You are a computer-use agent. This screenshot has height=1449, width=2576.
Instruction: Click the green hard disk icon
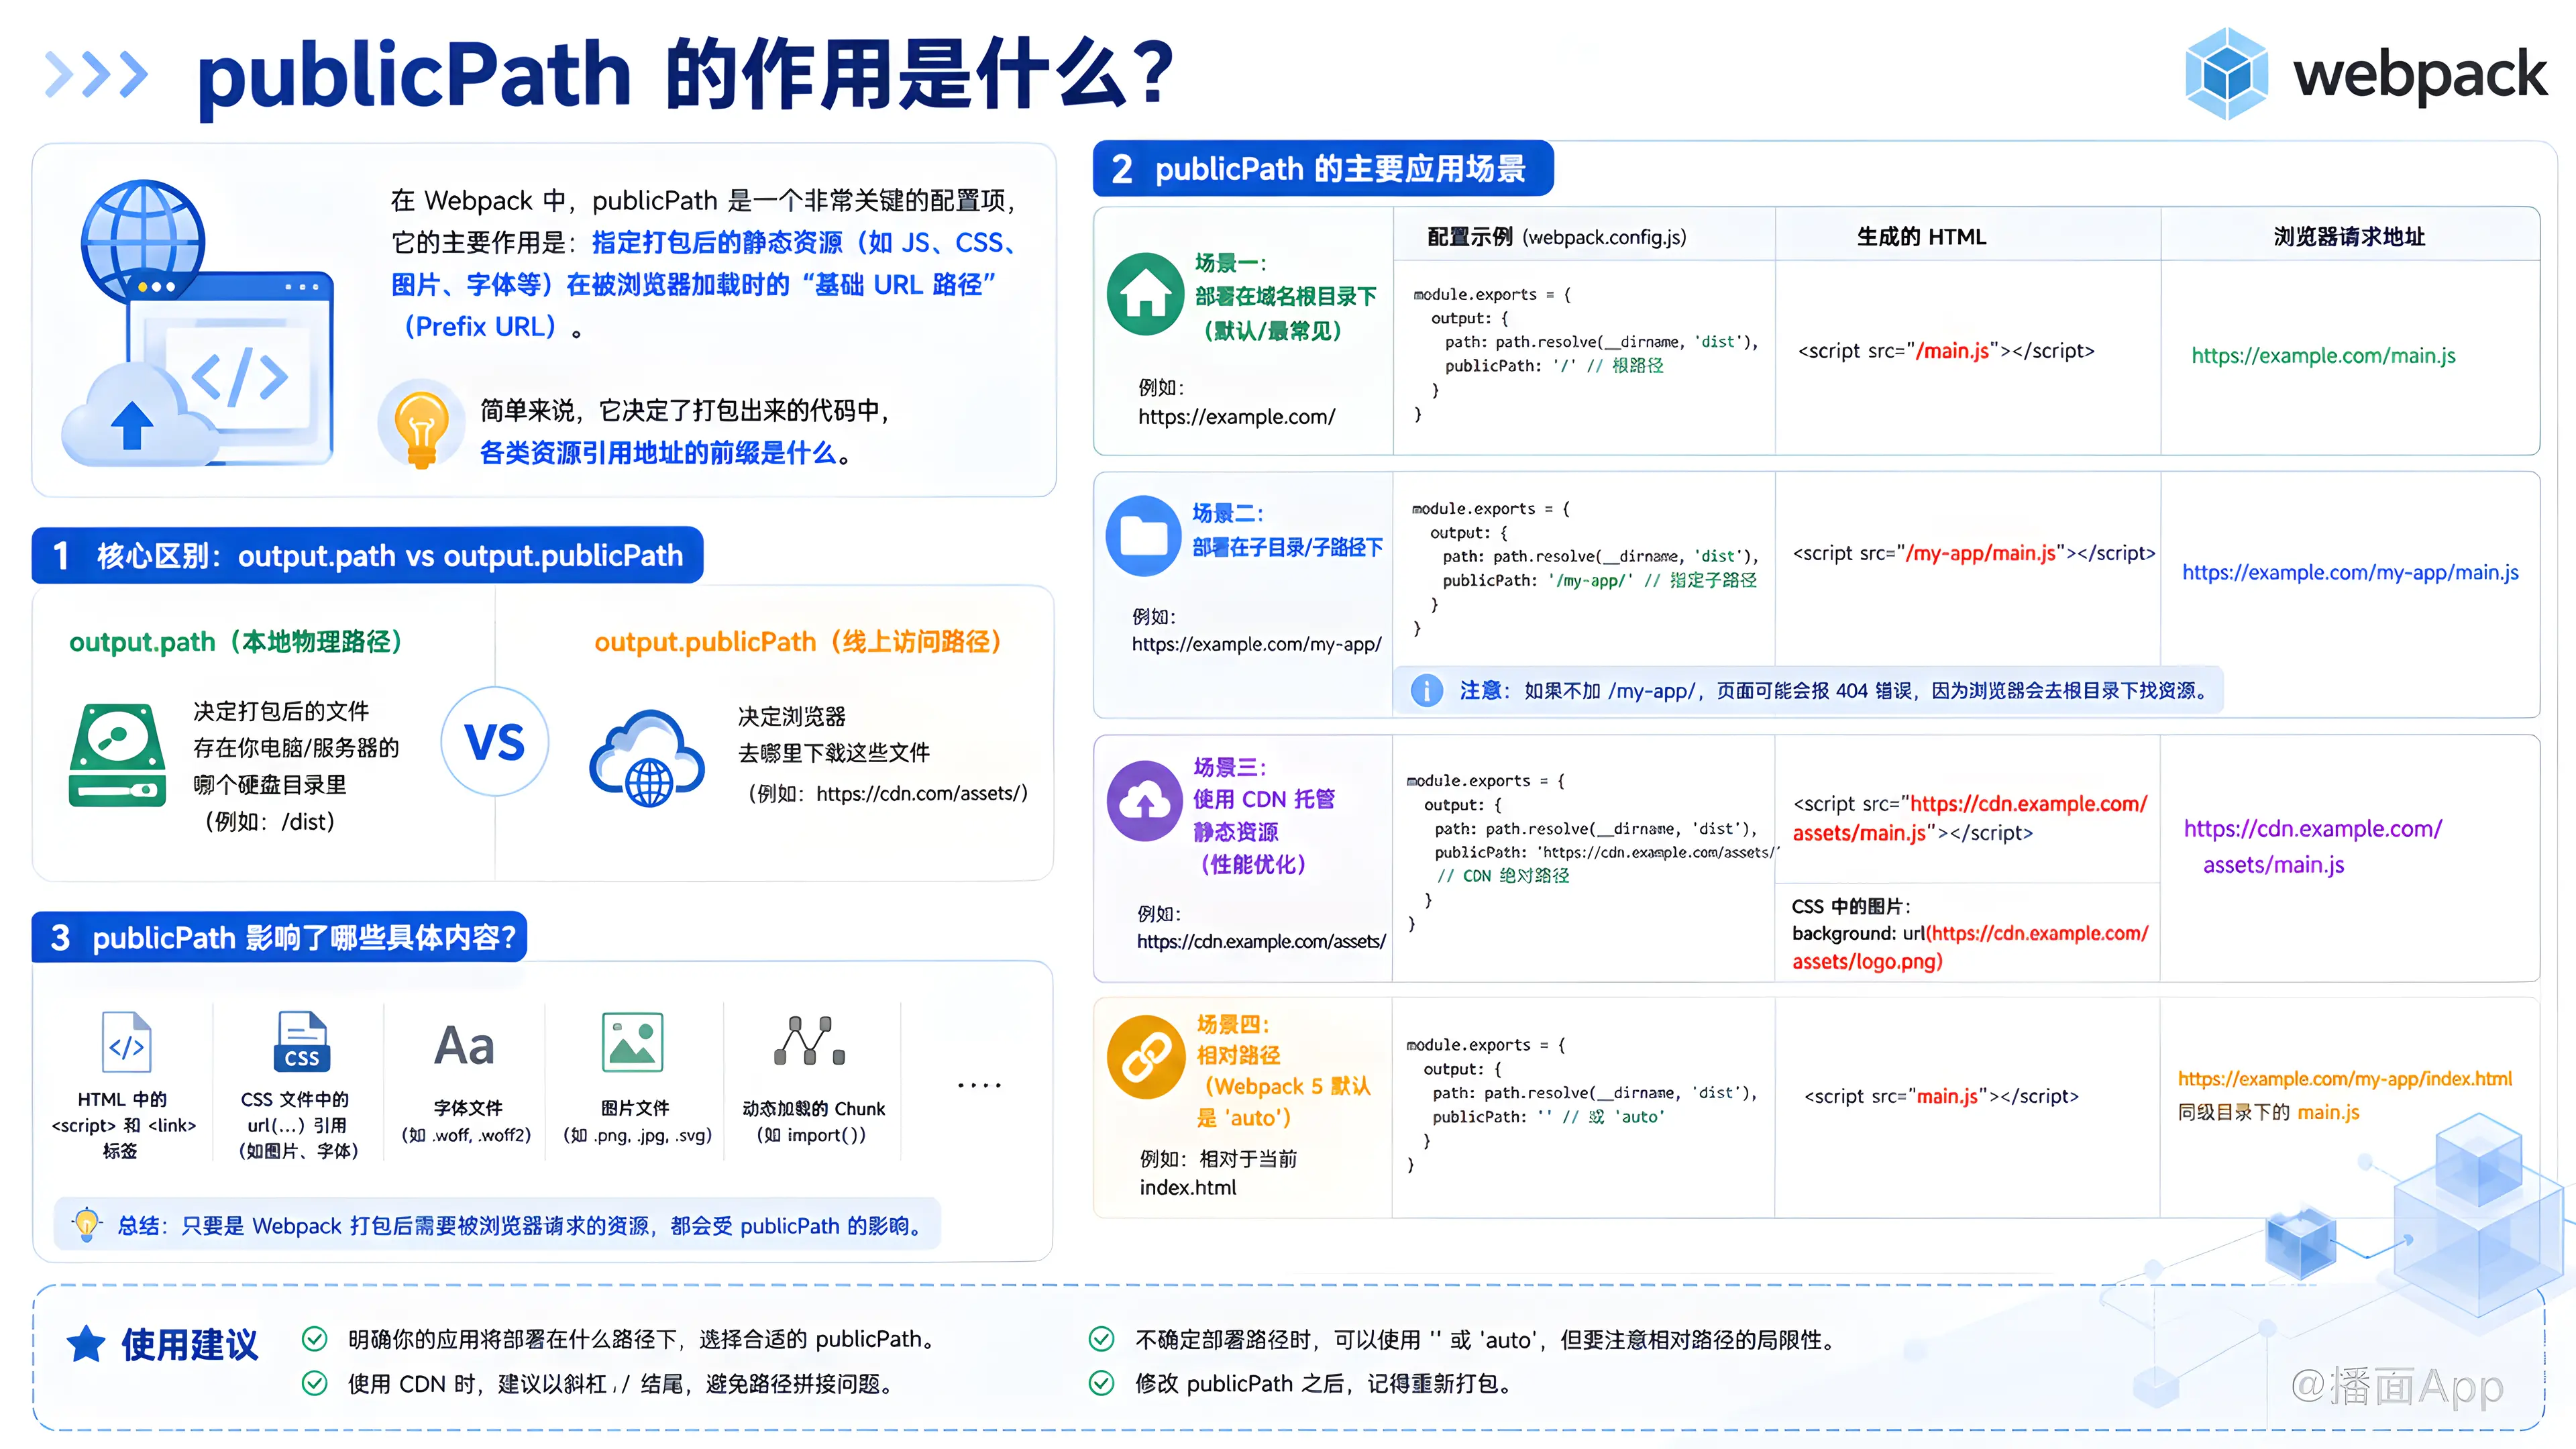[117, 755]
